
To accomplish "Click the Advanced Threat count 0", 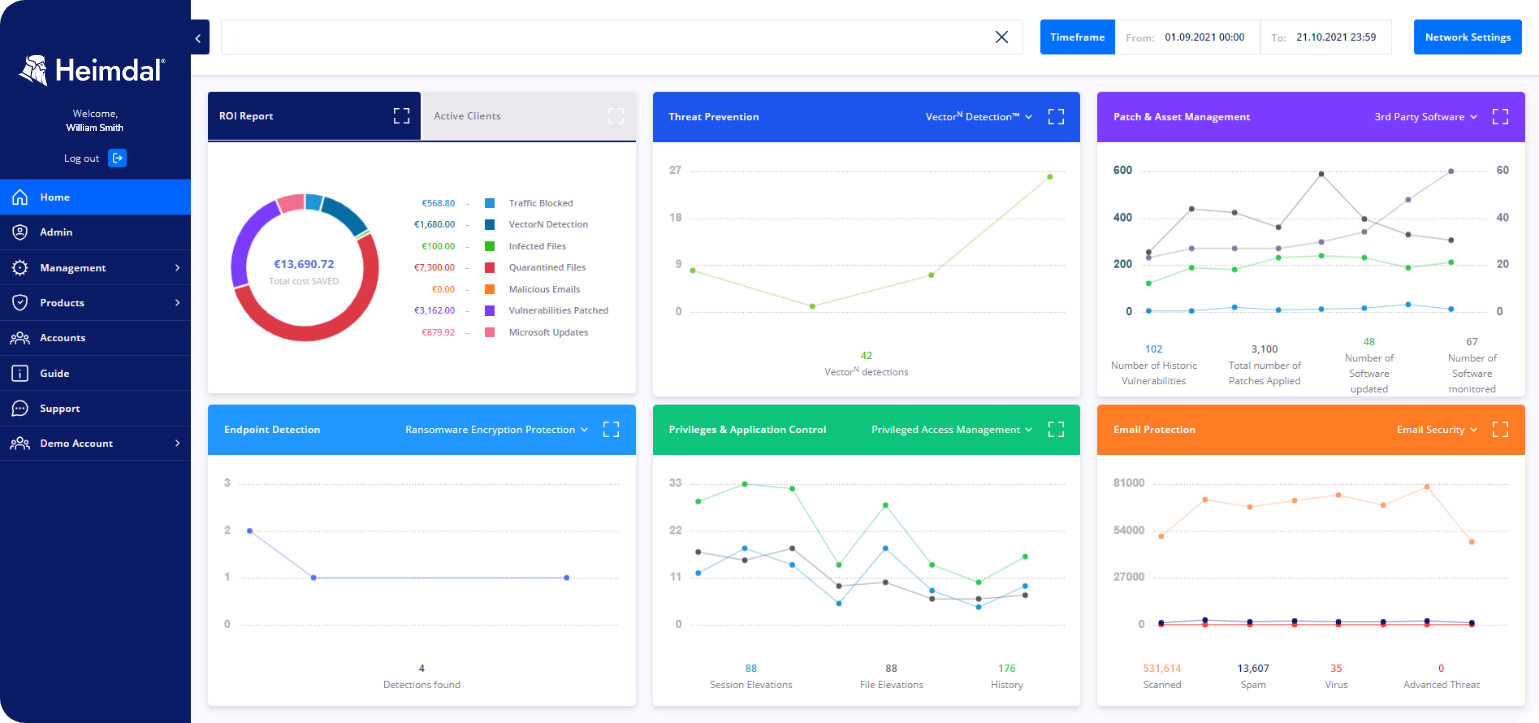I will pyautogui.click(x=1441, y=668).
